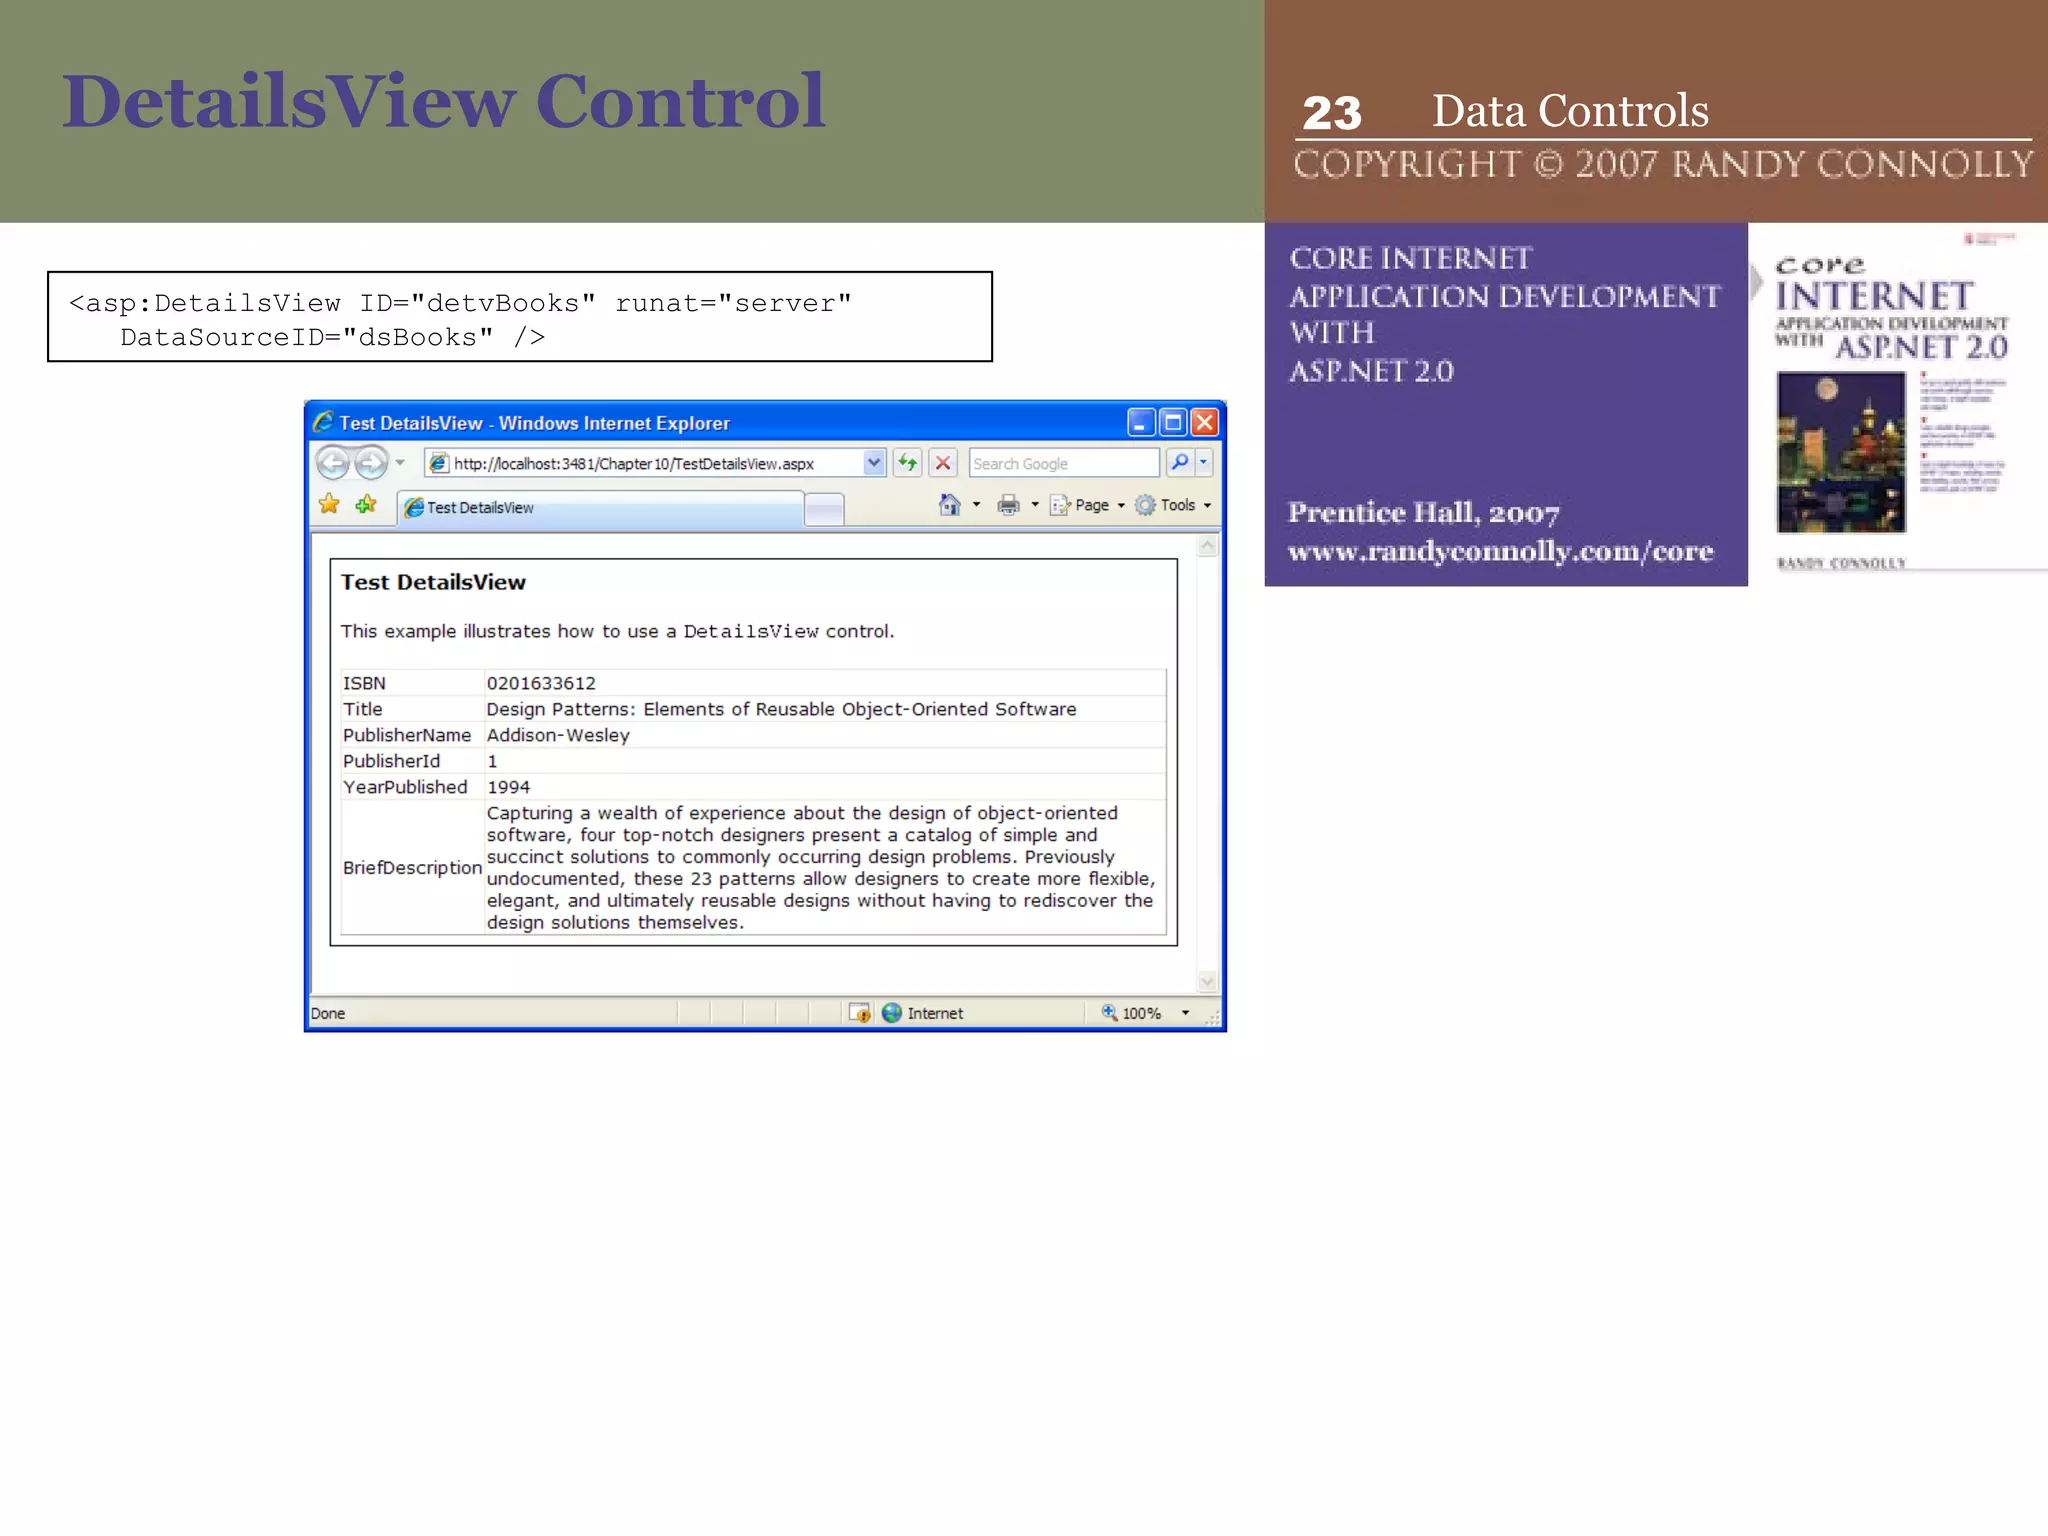Open the Tools menu
The image size is (2048, 1536).
pyautogui.click(x=1174, y=505)
